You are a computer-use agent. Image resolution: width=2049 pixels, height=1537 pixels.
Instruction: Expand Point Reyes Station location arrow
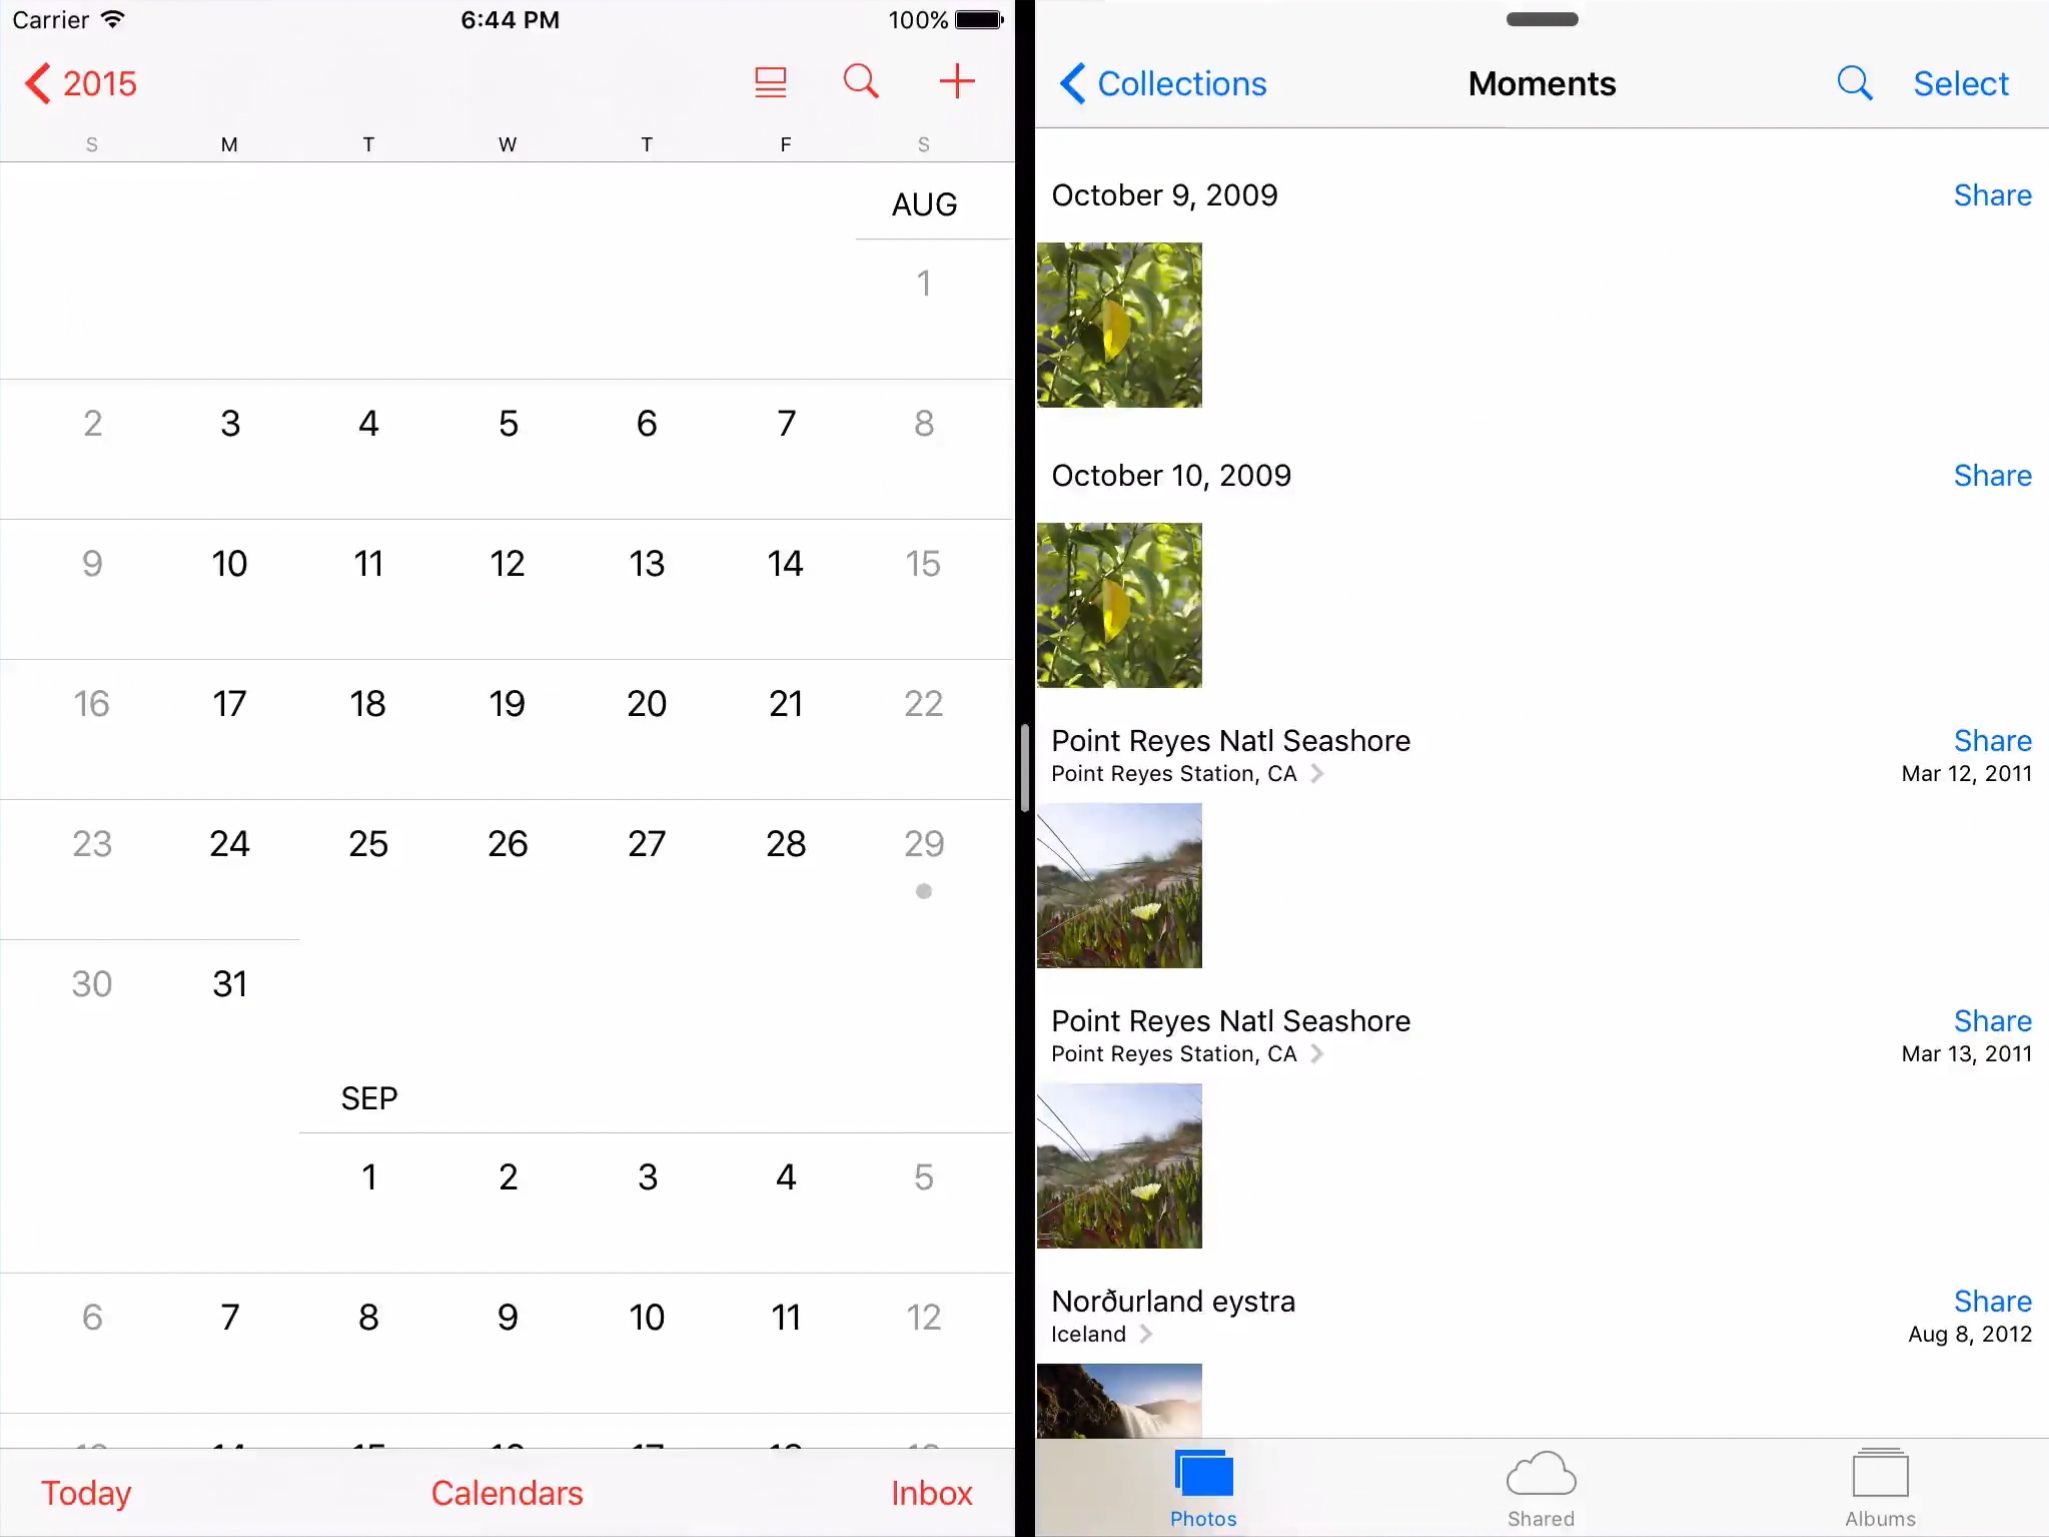point(1318,773)
